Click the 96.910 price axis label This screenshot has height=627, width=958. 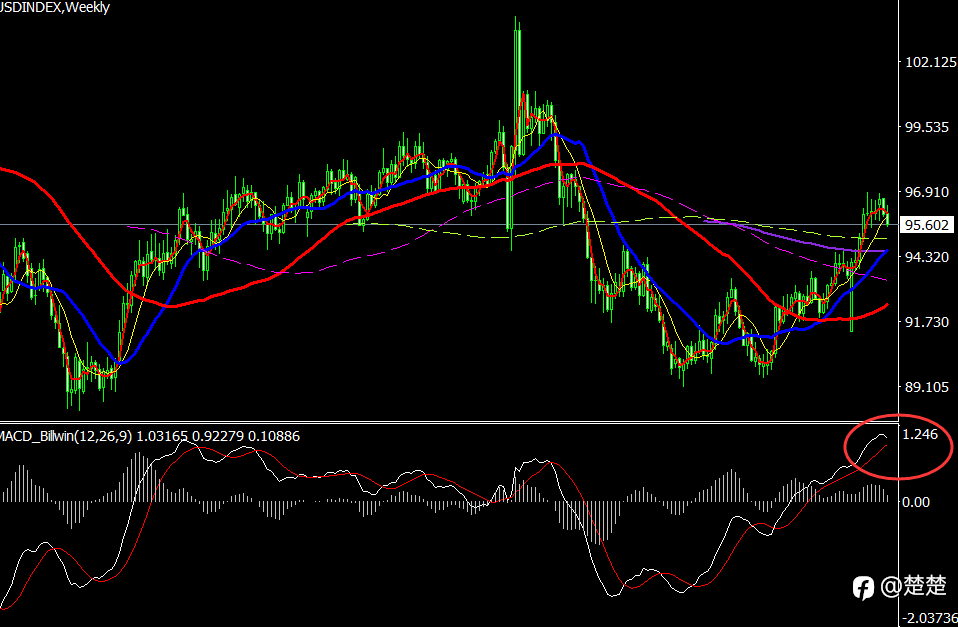927,192
